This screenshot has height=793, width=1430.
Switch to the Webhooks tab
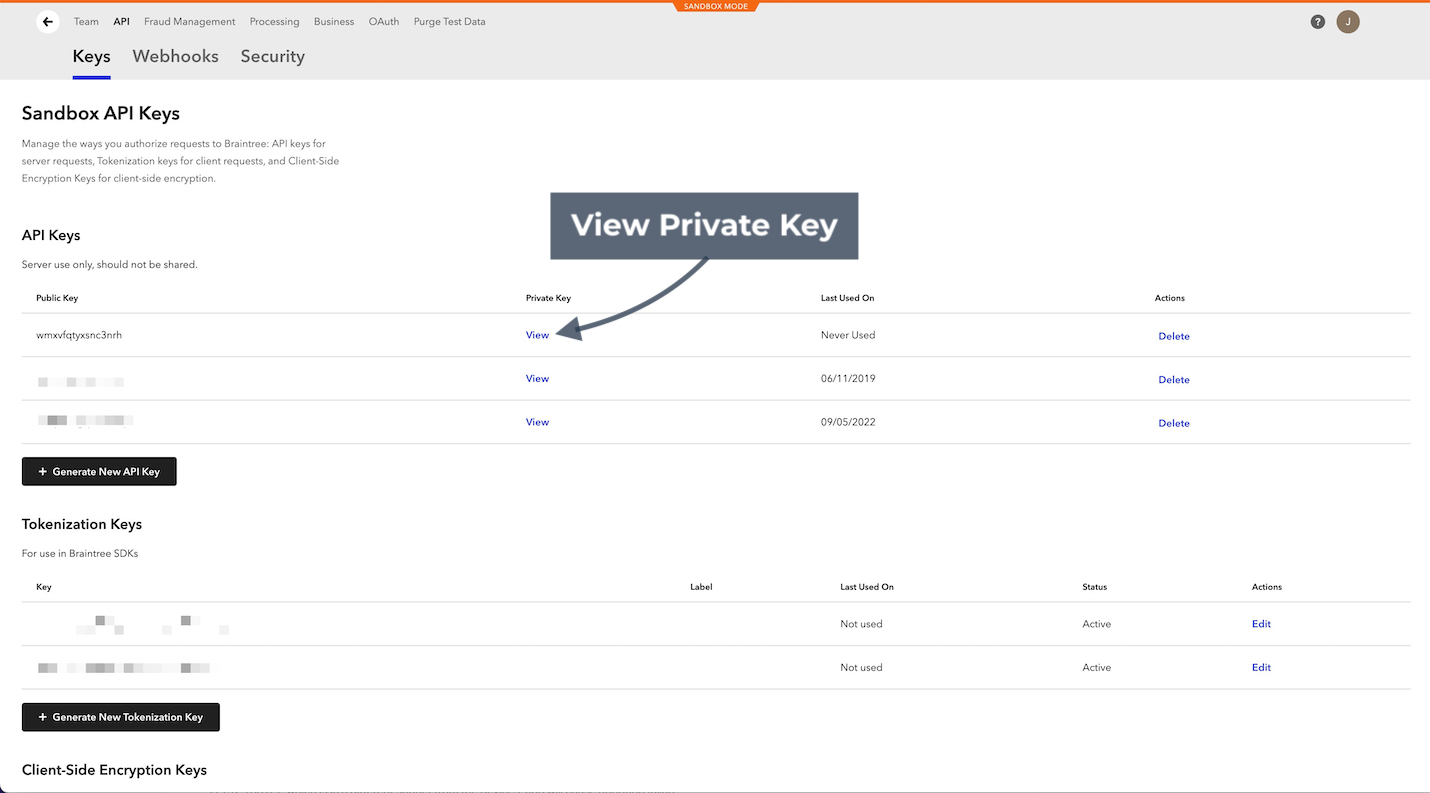pos(175,57)
